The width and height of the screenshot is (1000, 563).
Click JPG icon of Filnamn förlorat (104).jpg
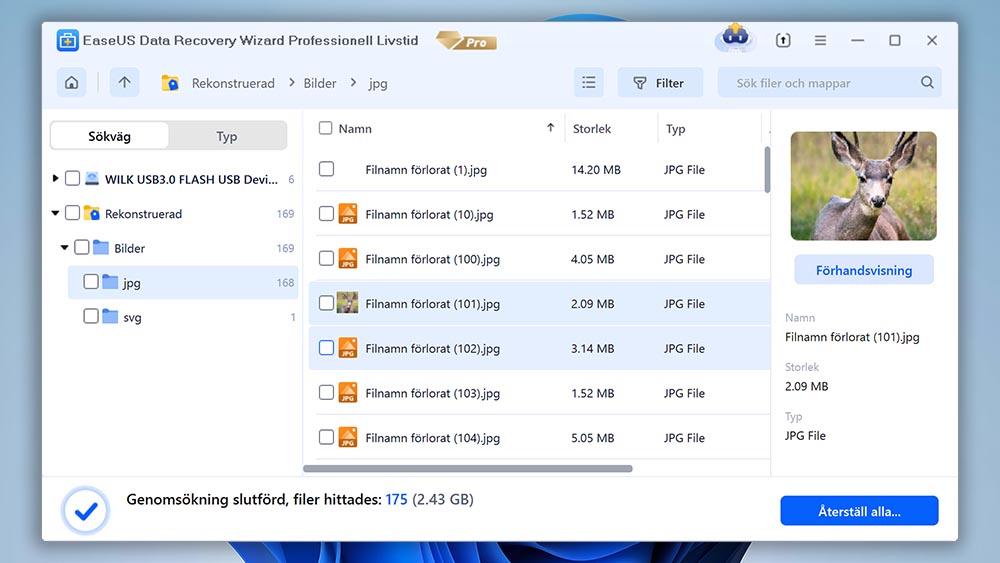348,437
